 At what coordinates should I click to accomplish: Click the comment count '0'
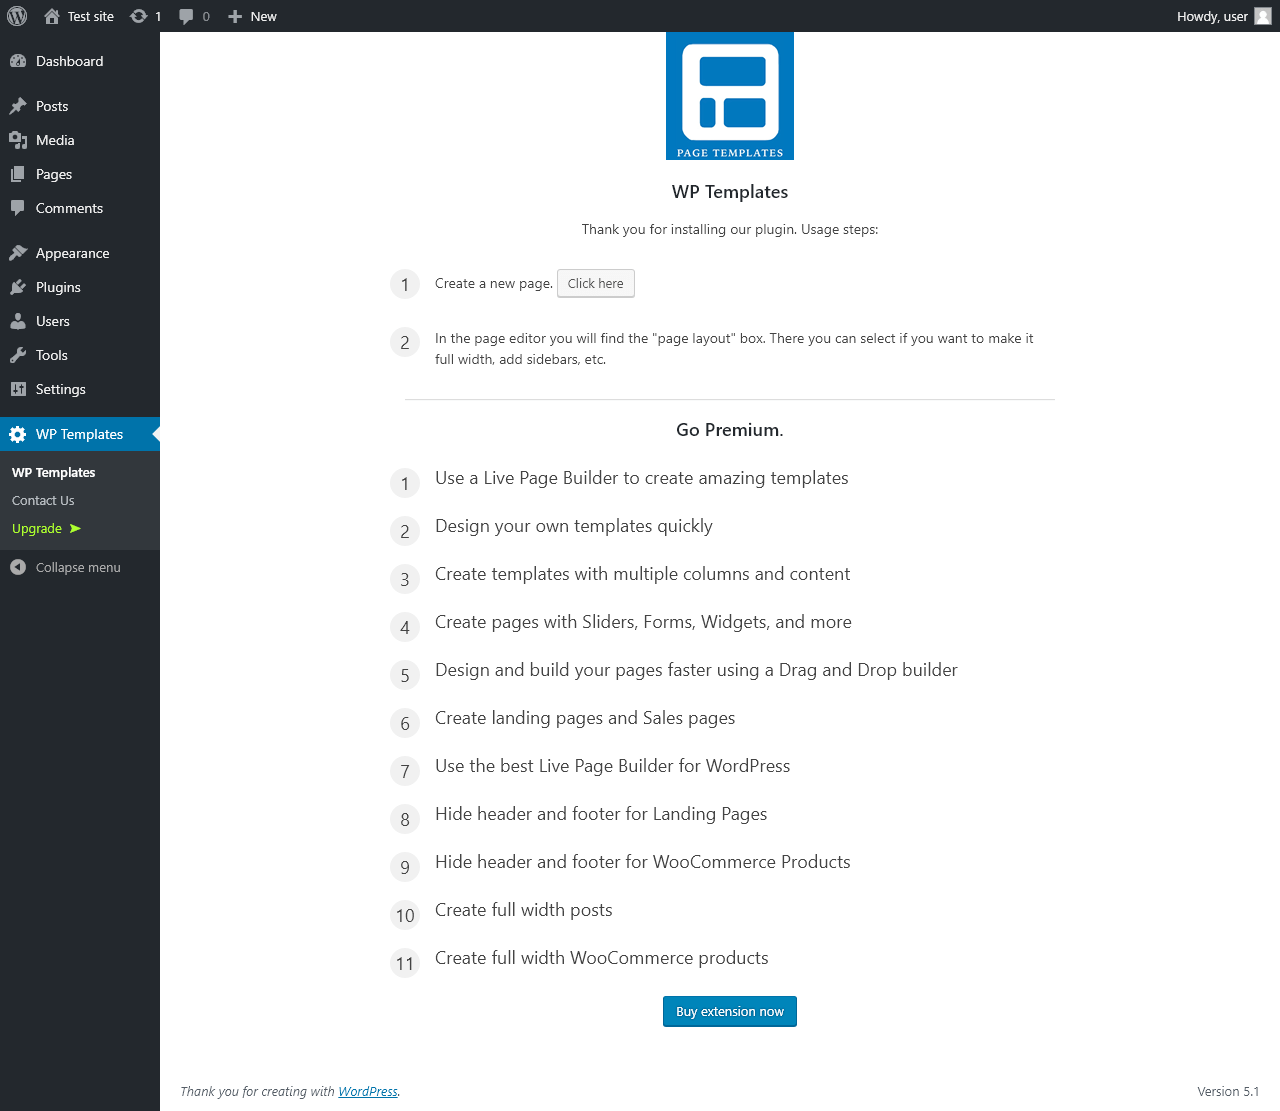tap(206, 16)
